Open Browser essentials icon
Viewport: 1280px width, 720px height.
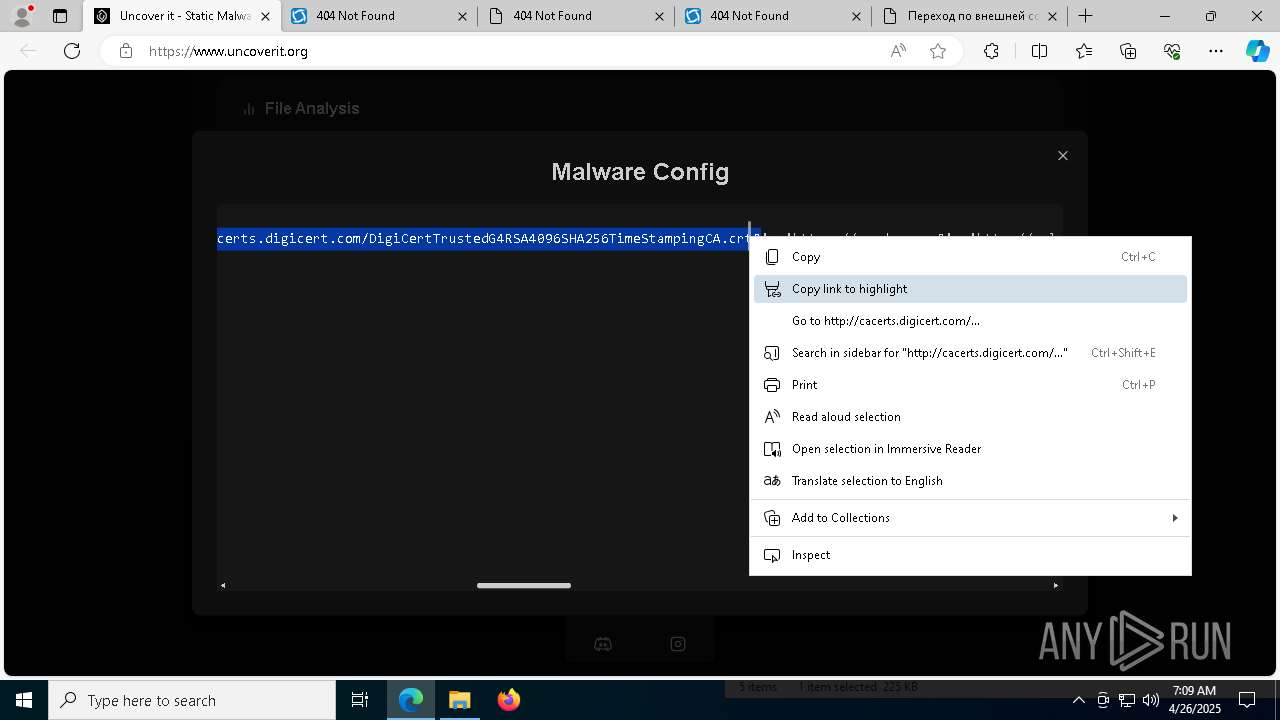coord(1172,51)
